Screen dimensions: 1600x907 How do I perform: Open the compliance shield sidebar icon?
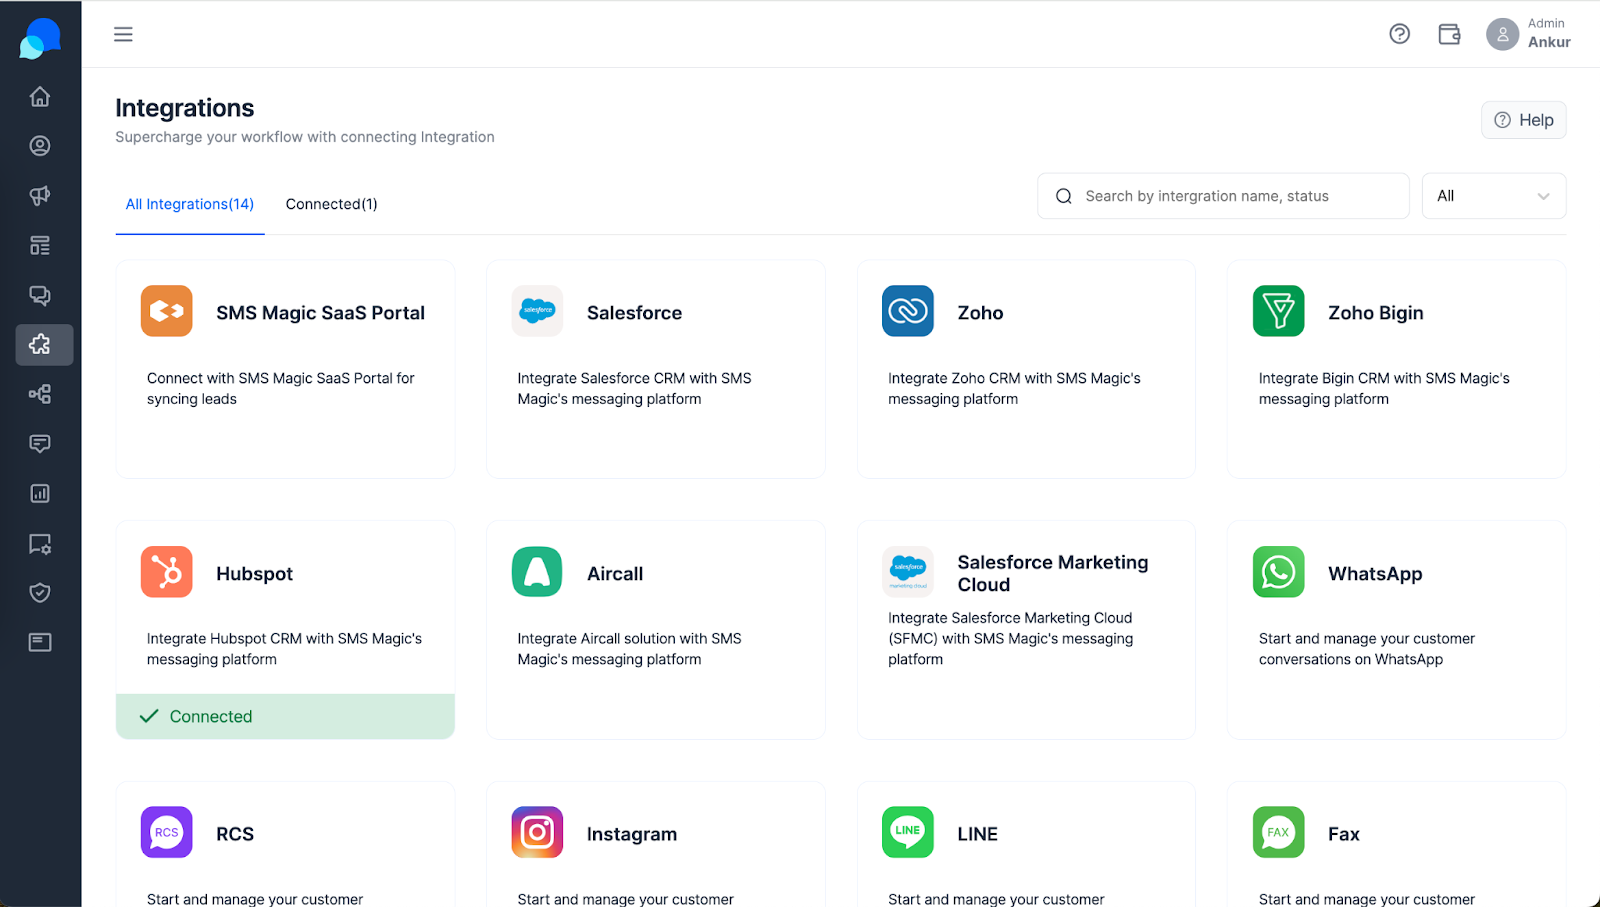click(40, 593)
